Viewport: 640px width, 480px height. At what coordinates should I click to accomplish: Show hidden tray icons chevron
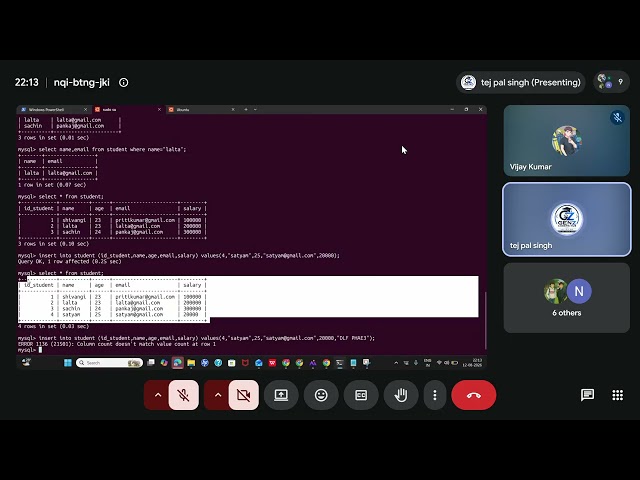(x=396, y=362)
